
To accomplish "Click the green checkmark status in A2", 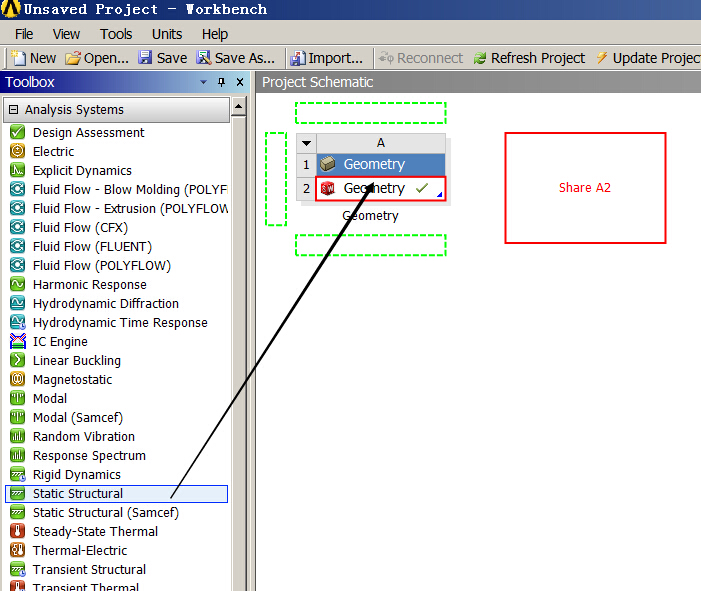I will coord(422,188).
